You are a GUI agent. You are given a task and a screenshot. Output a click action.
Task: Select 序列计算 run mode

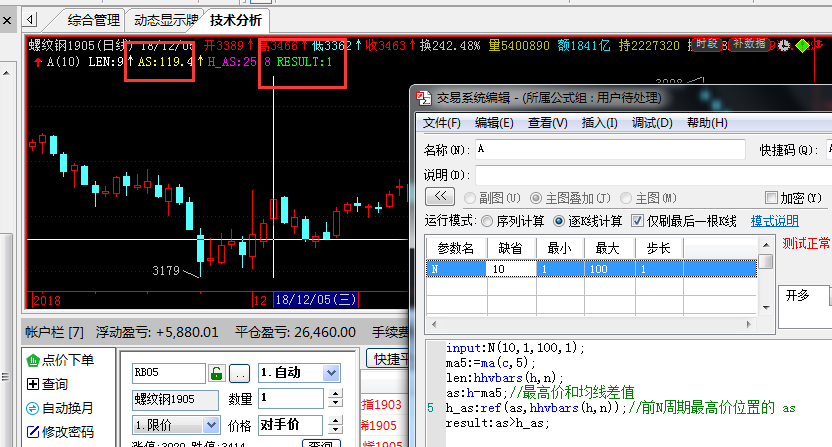point(487,221)
